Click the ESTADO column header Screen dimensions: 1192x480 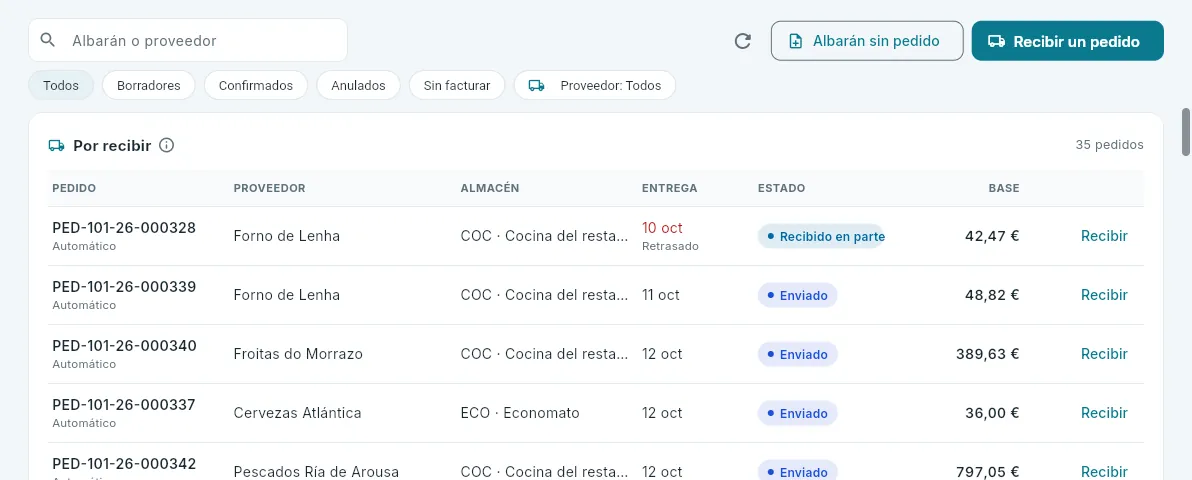pyautogui.click(x=781, y=188)
